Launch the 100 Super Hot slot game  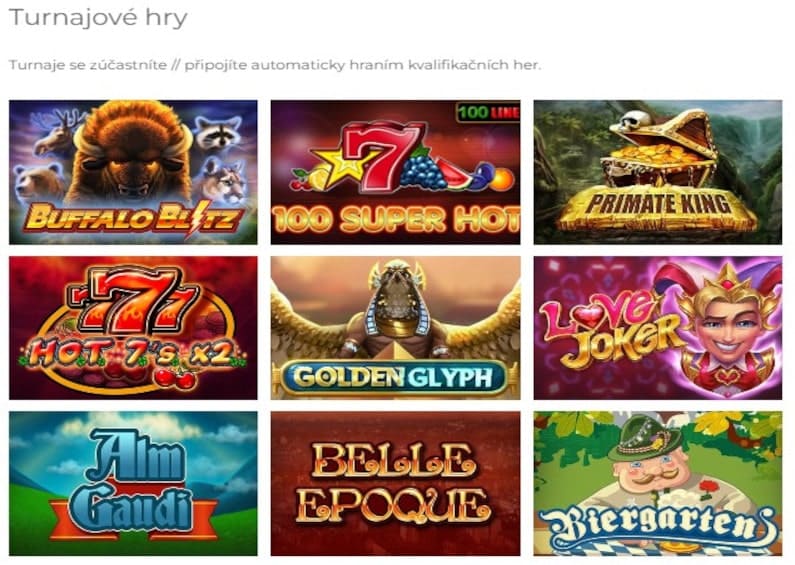395,172
